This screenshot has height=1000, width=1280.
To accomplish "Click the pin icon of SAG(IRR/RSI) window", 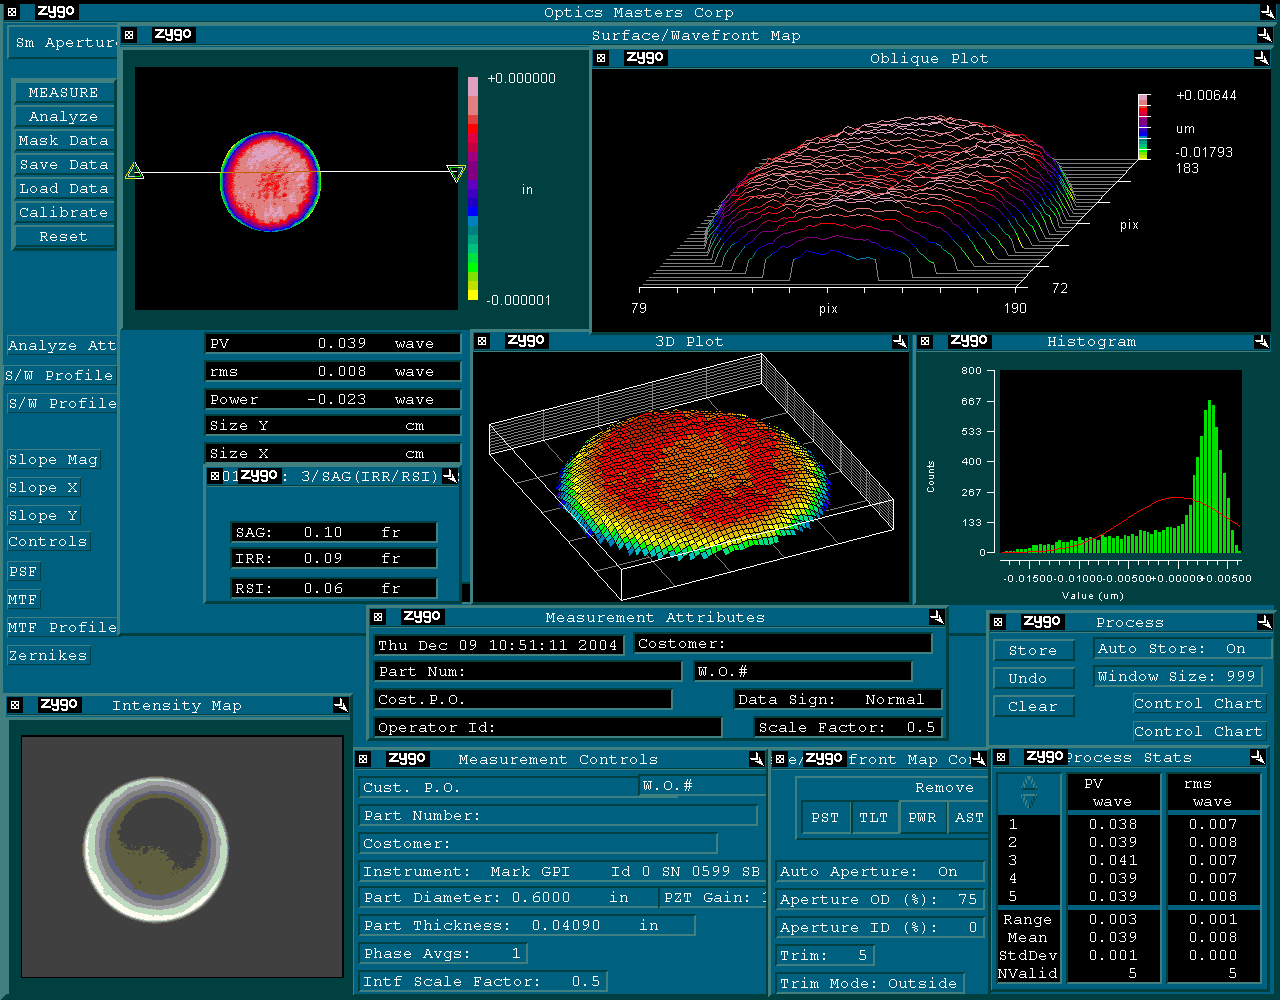I will click(x=450, y=476).
